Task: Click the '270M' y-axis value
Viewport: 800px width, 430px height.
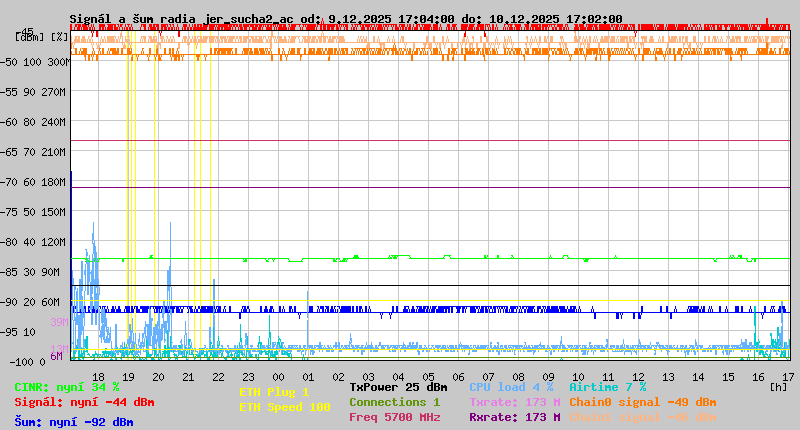Action: click(x=53, y=92)
